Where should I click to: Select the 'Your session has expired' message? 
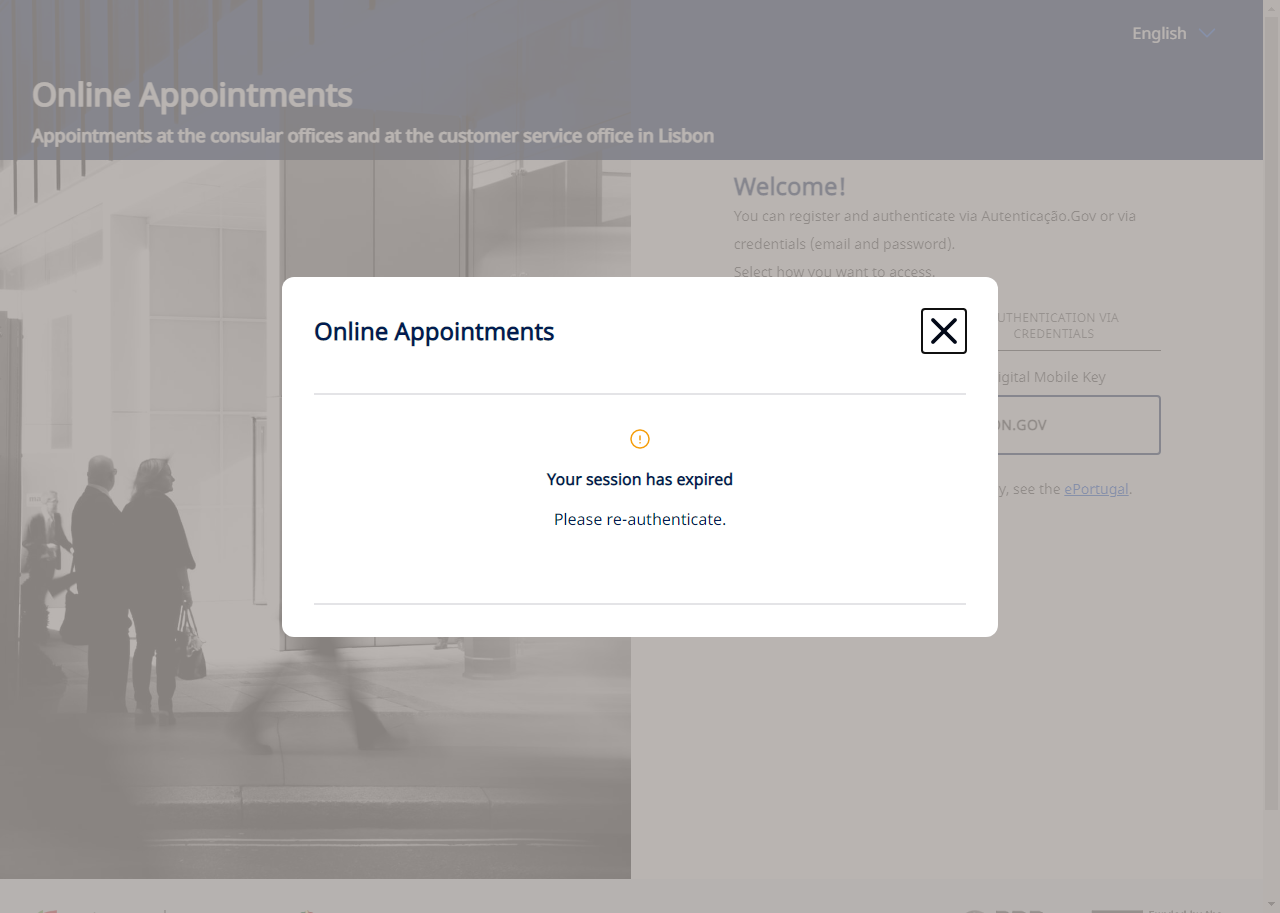tap(640, 480)
